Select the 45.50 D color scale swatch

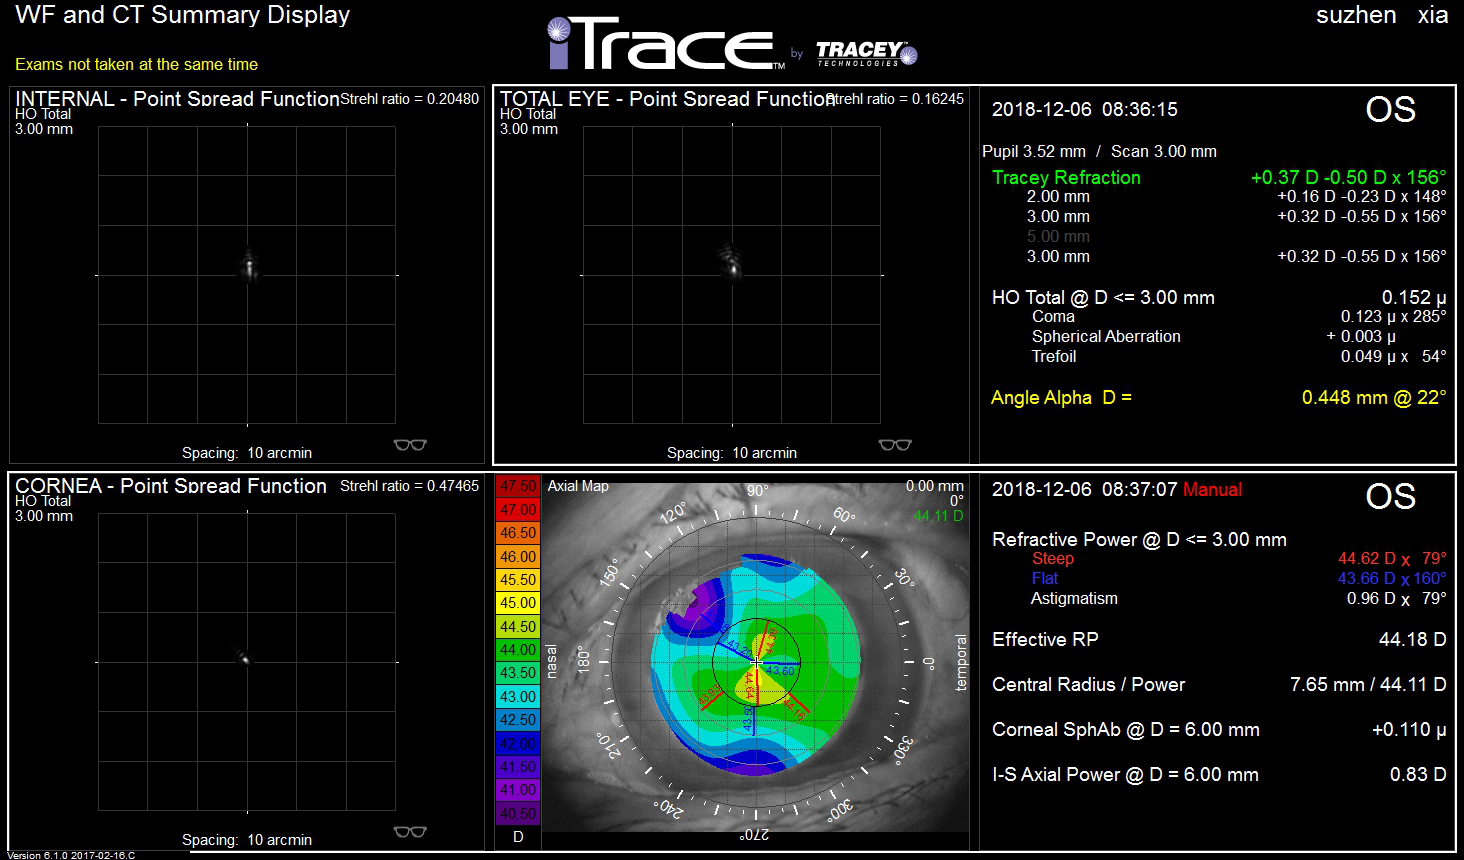pos(518,579)
